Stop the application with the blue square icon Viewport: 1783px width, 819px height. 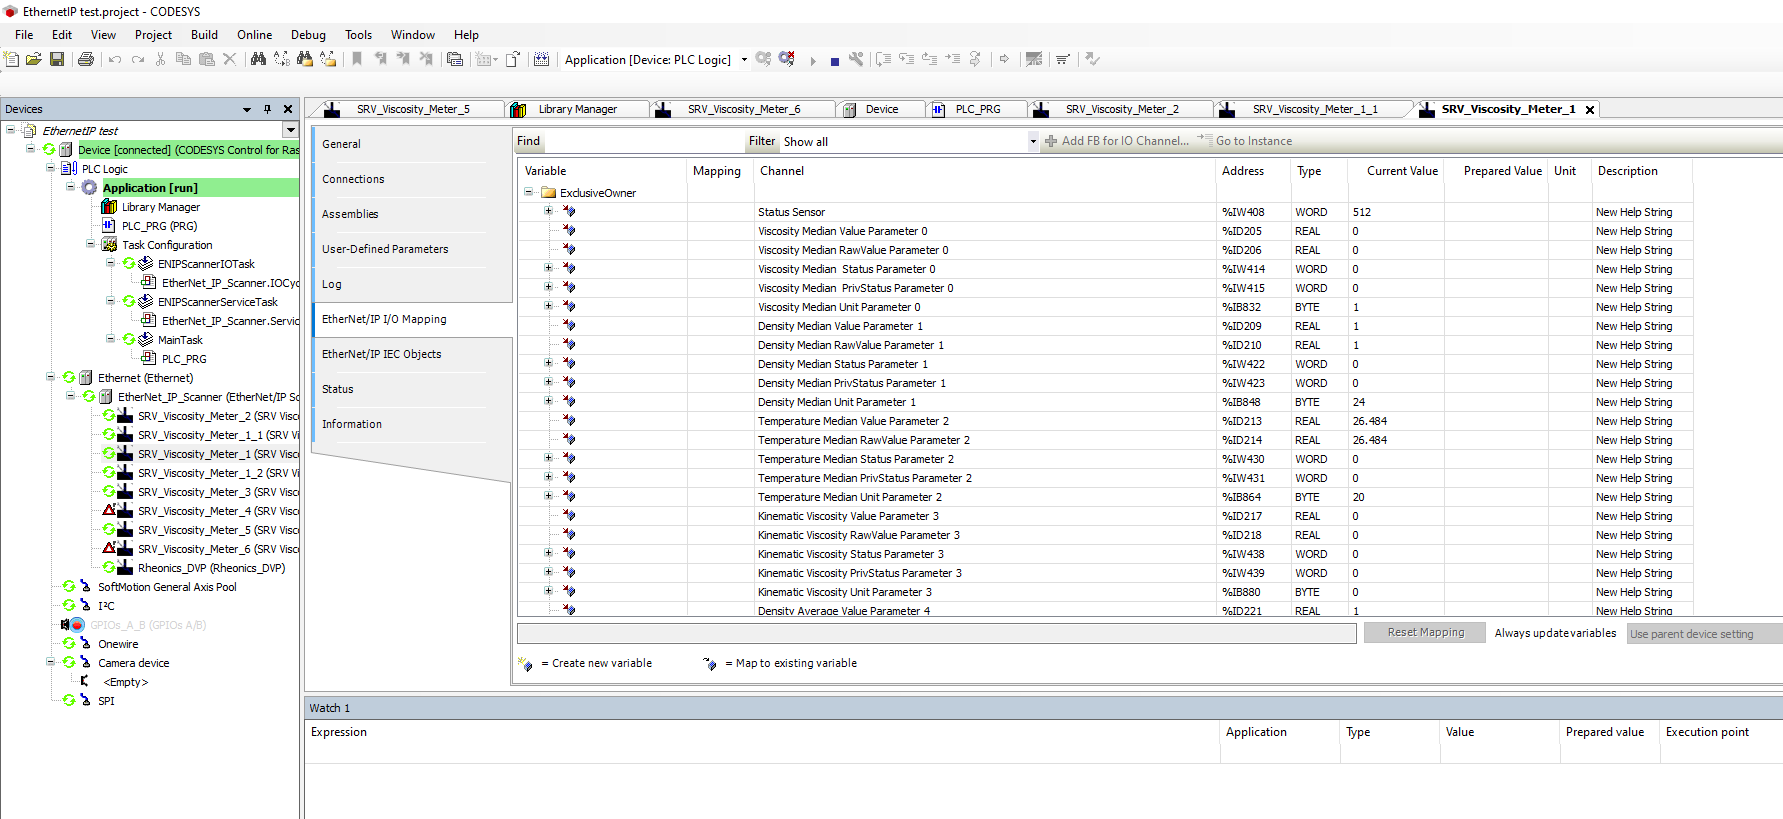click(x=835, y=61)
